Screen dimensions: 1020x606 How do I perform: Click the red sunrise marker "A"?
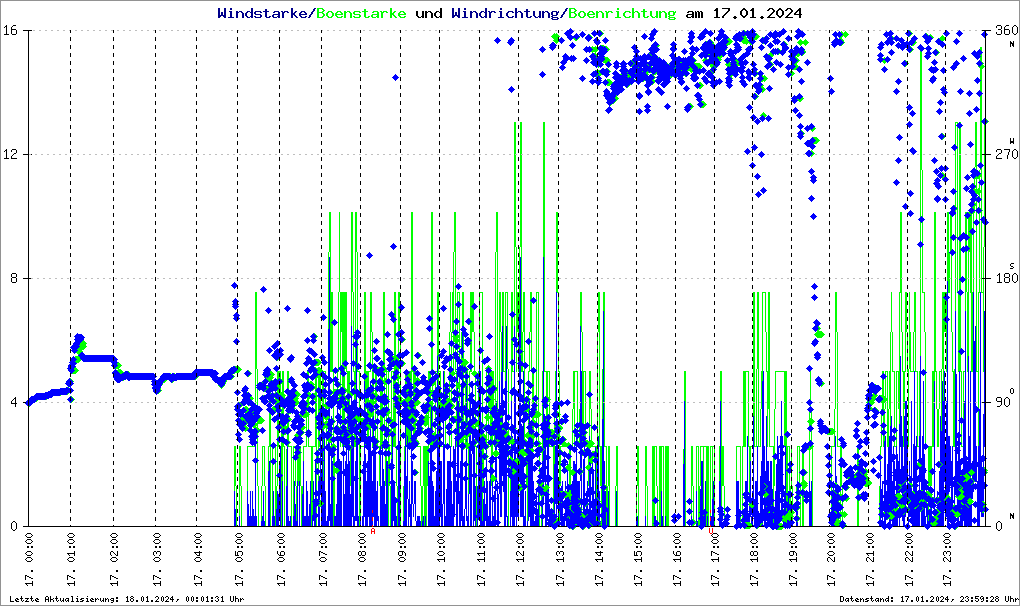[x=373, y=532]
